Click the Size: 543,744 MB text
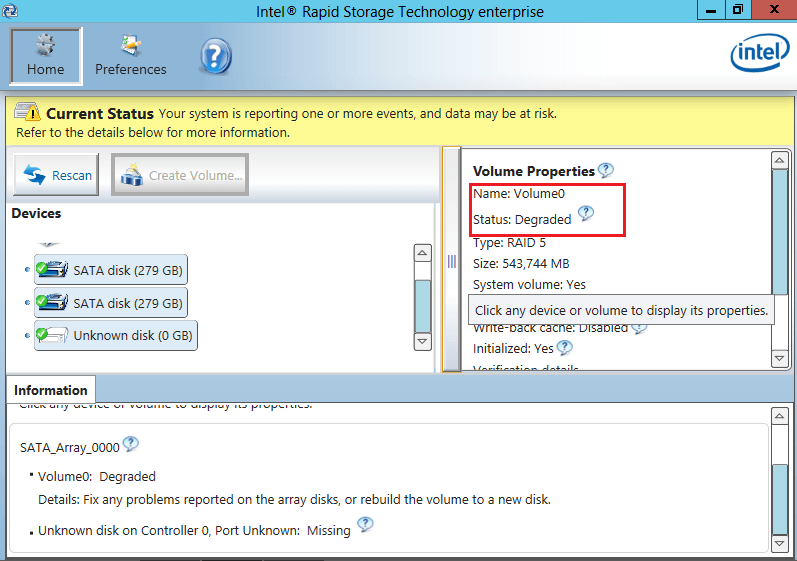797x561 pixels. point(521,263)
